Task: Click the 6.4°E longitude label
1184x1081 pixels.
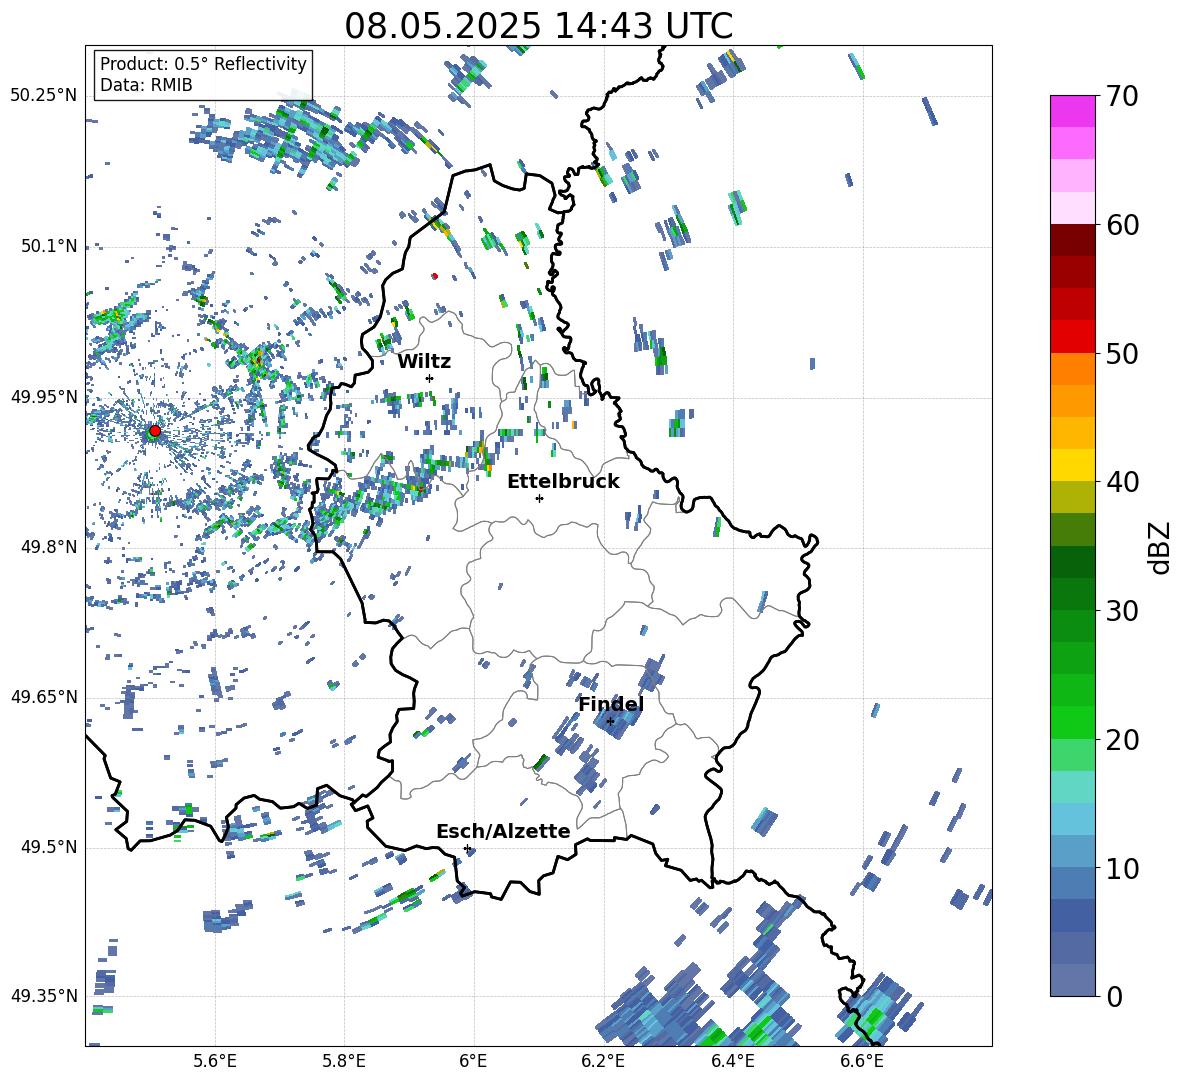Action: click(732, 1061)
